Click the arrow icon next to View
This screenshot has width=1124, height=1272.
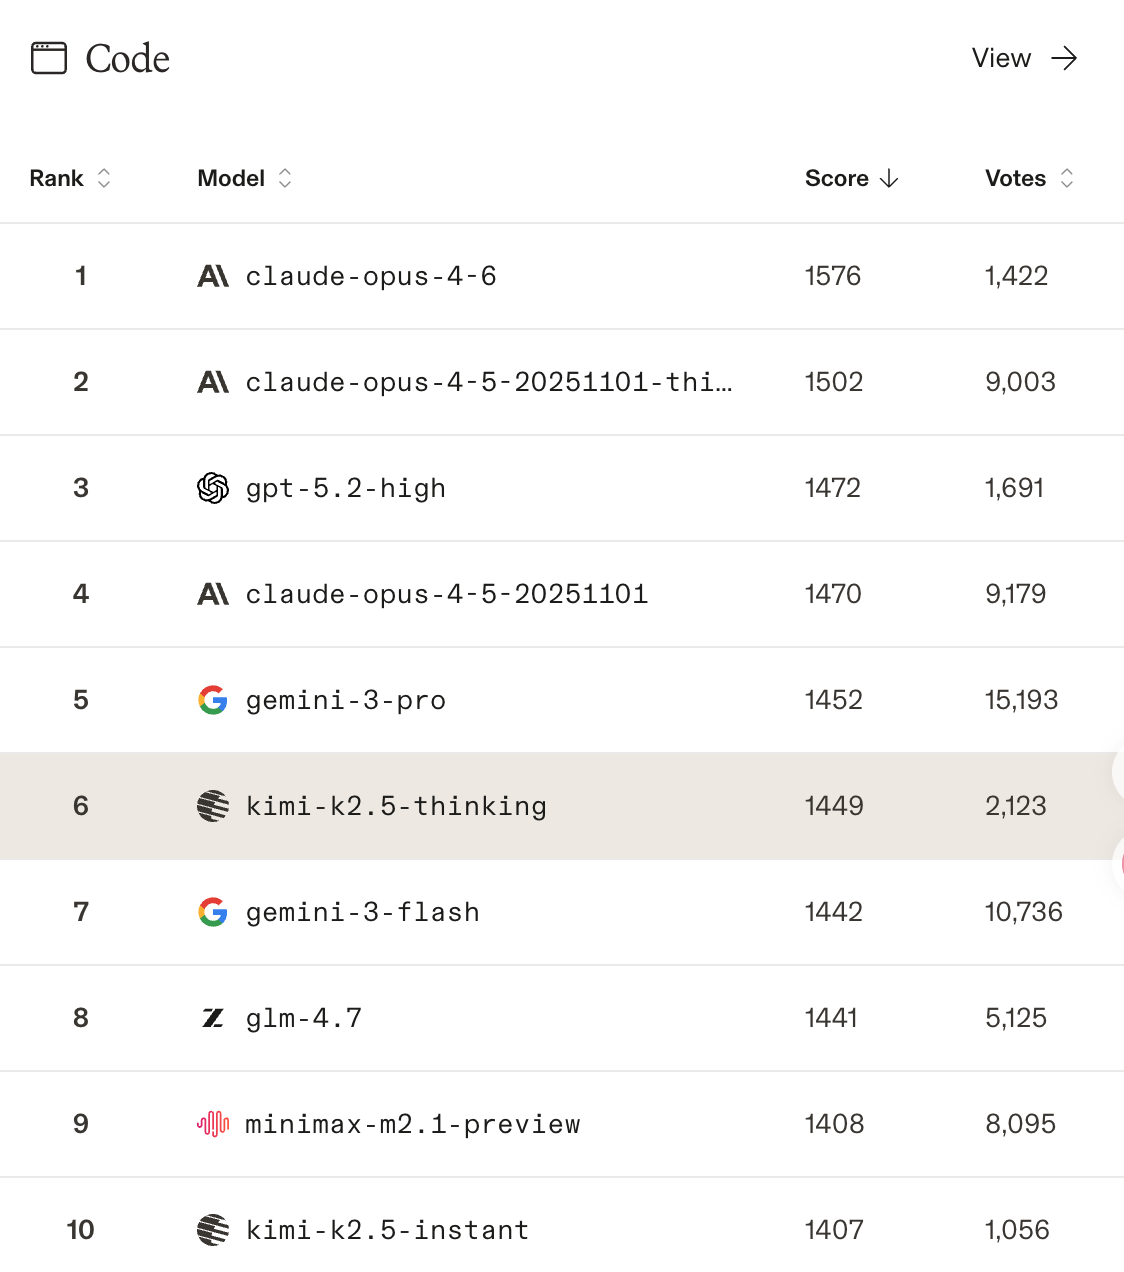pos(1064,58)
